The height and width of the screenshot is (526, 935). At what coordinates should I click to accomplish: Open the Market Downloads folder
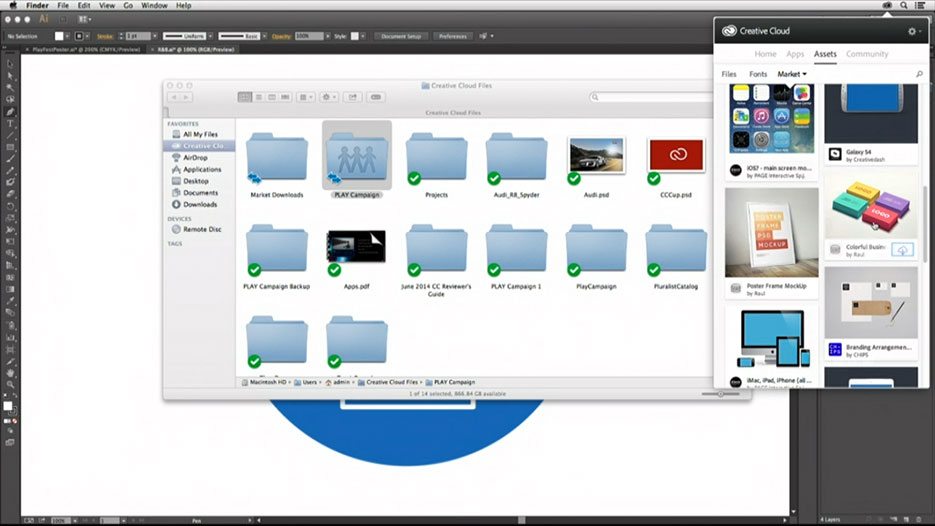click(x=277, y=157)
